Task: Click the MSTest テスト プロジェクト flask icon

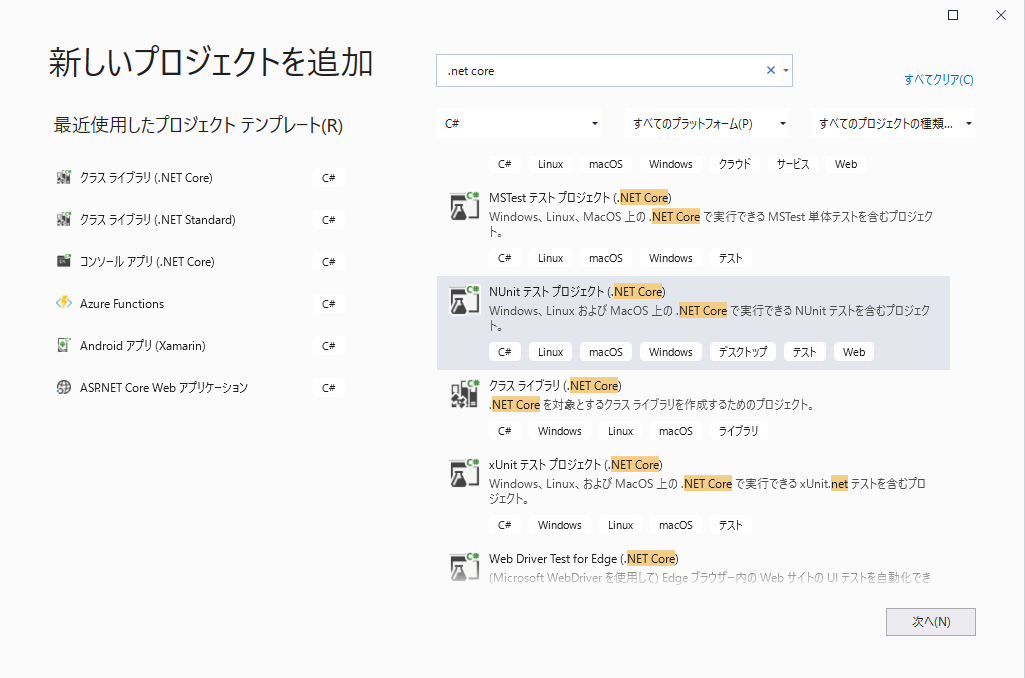Action: coord(464,206)
